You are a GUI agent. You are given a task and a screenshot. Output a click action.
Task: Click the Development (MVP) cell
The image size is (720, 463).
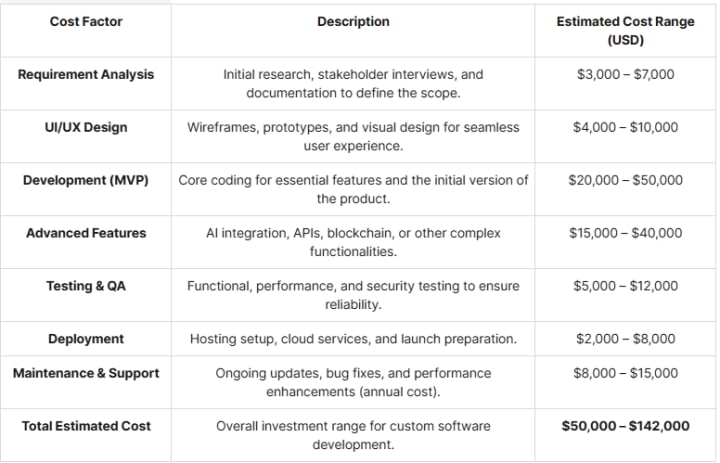coord(85,181)
